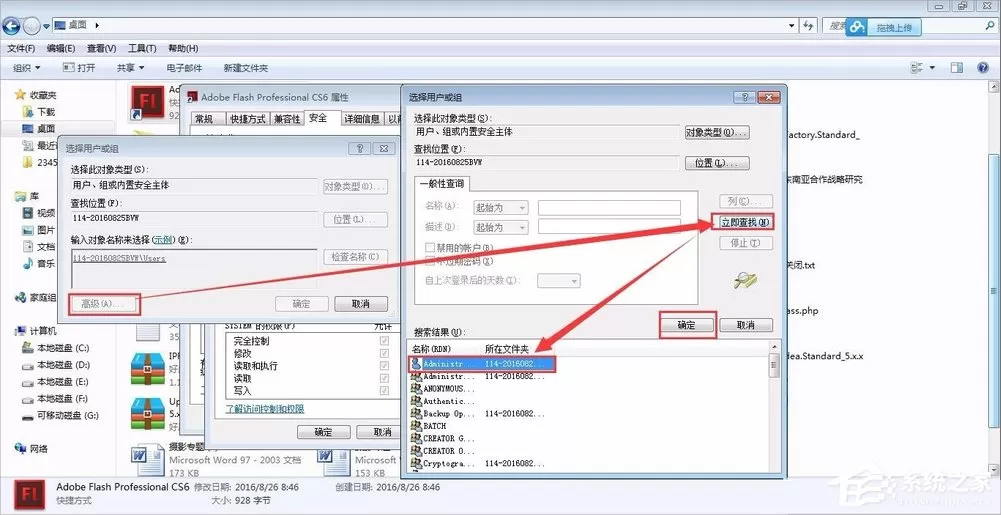Image resolution: width=1001 pixels, height=515 pixels.
Task: Toggle 修改 allow permission checkbox
Action: point(384,353)
